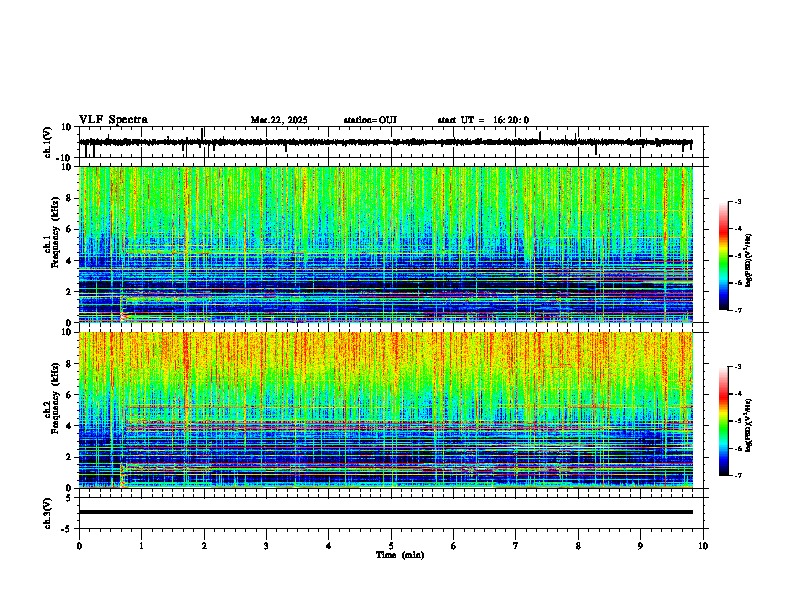Select the date "Mar.22, 2025" in header
This screenshot has width=792, height=612.
point(279,120)
